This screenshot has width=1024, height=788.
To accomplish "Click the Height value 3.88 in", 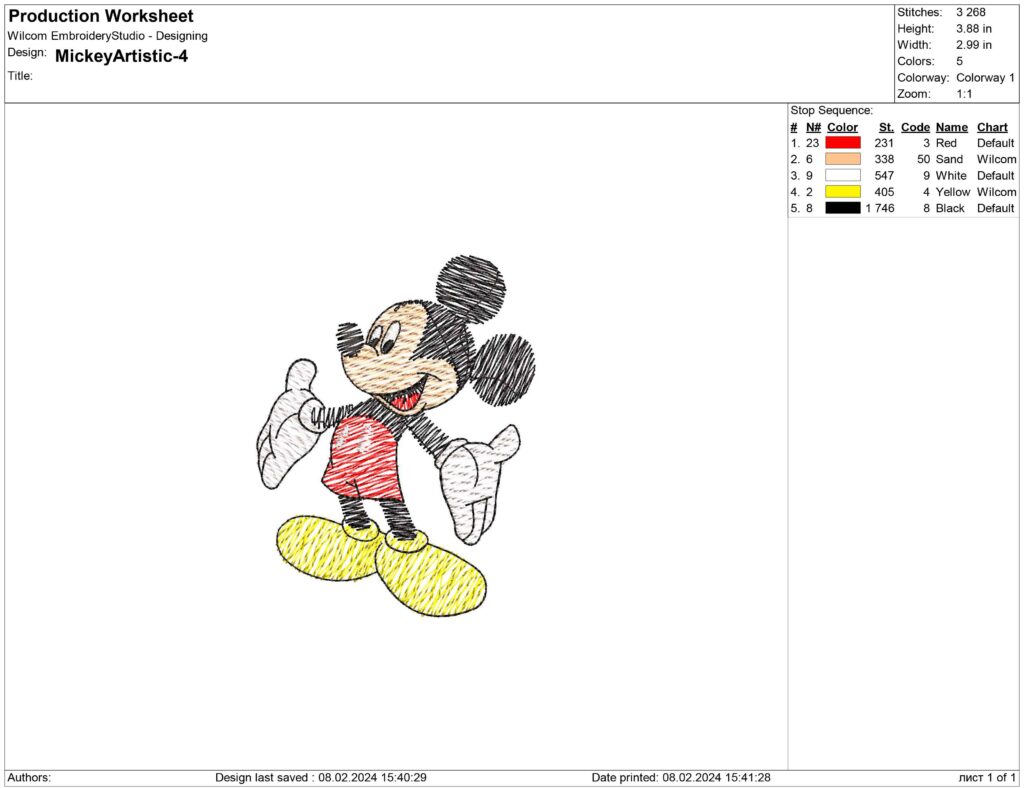I will click(x=974, y=29).
